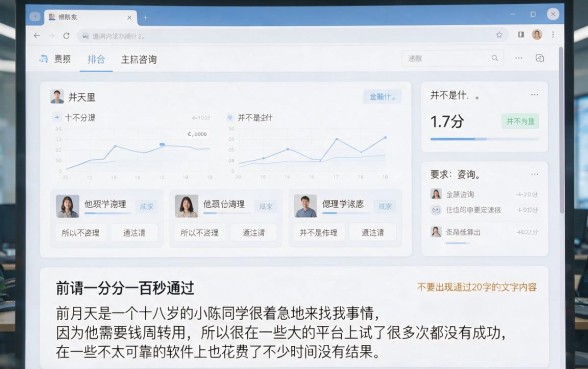Viewport: 588px width, 369px height.
Task: Click round icon in second 要求 list row
Action: pos(436,210)
